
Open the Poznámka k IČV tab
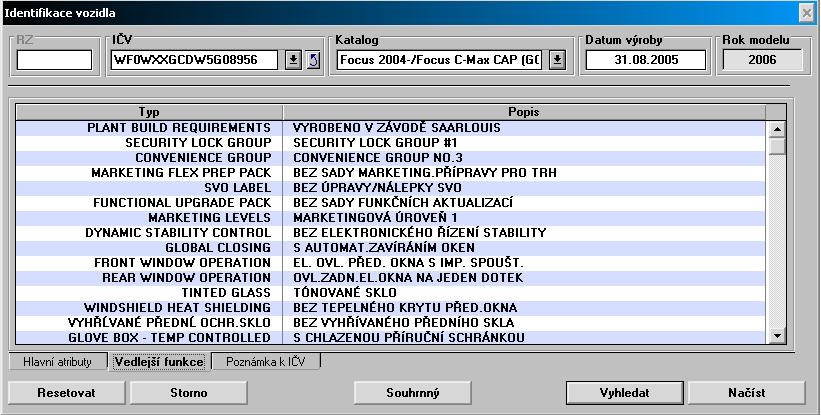[x=266, y=361]
